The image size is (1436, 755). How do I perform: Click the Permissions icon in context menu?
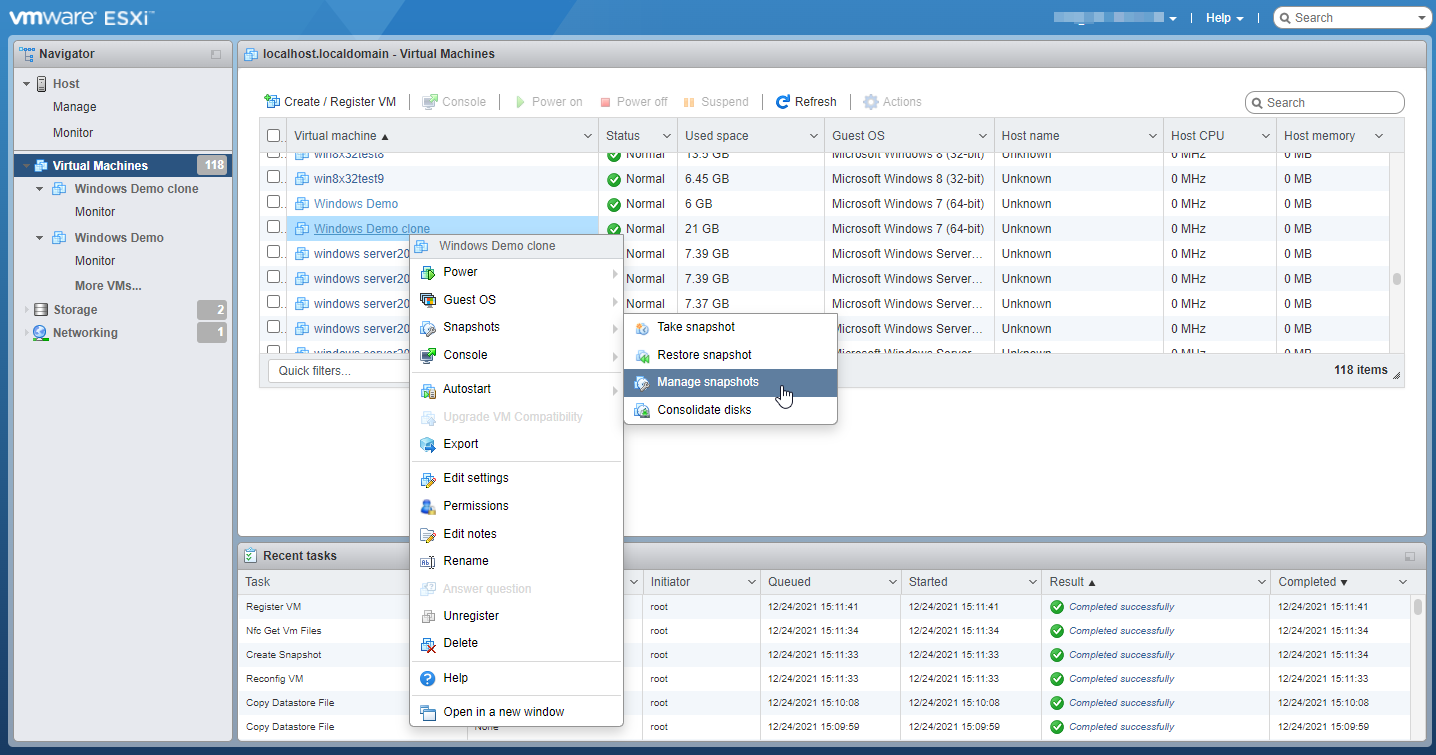tap(428, 506)
